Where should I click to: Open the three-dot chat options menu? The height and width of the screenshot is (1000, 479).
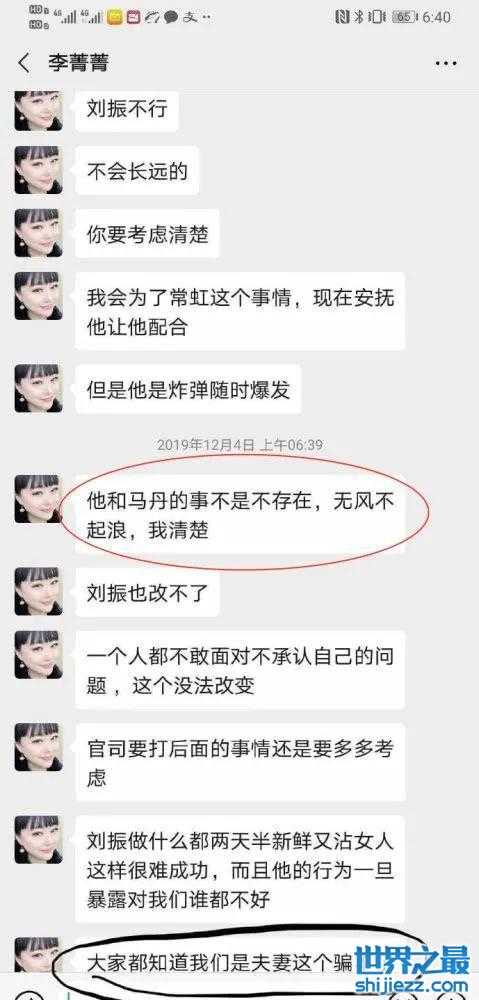point(446,63)
